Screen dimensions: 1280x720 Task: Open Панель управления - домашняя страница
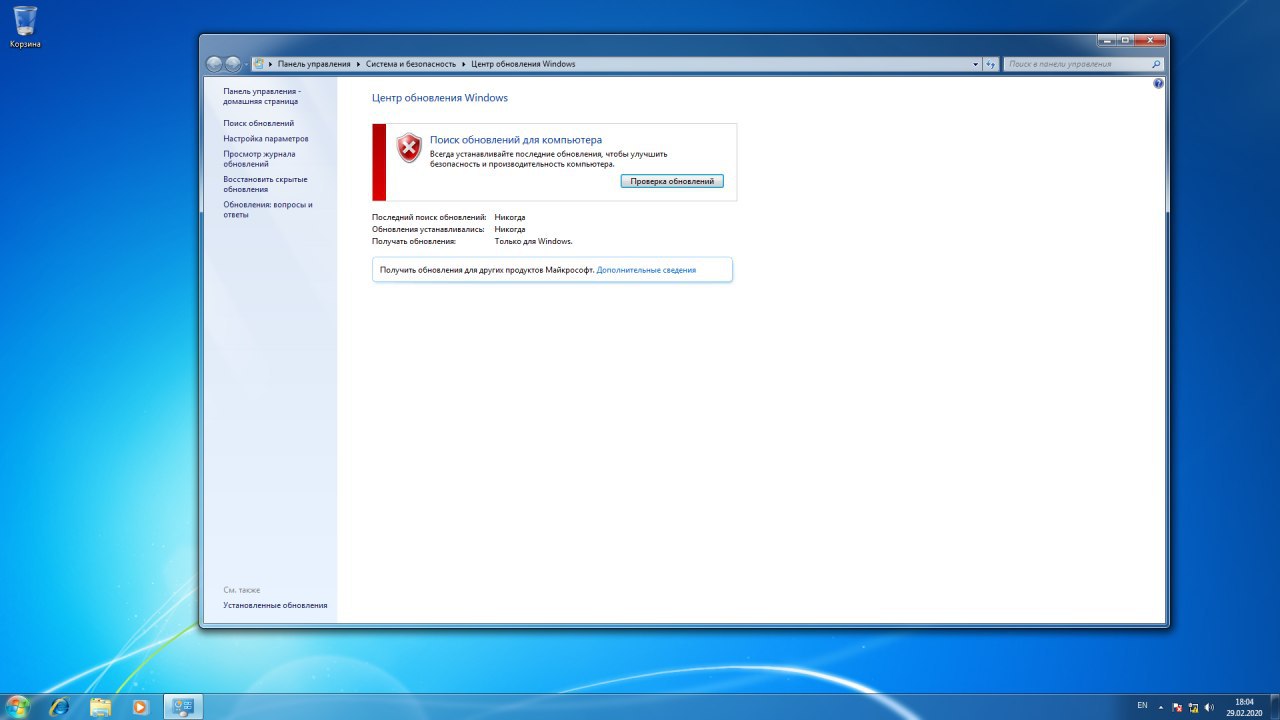tap(261, 96)
